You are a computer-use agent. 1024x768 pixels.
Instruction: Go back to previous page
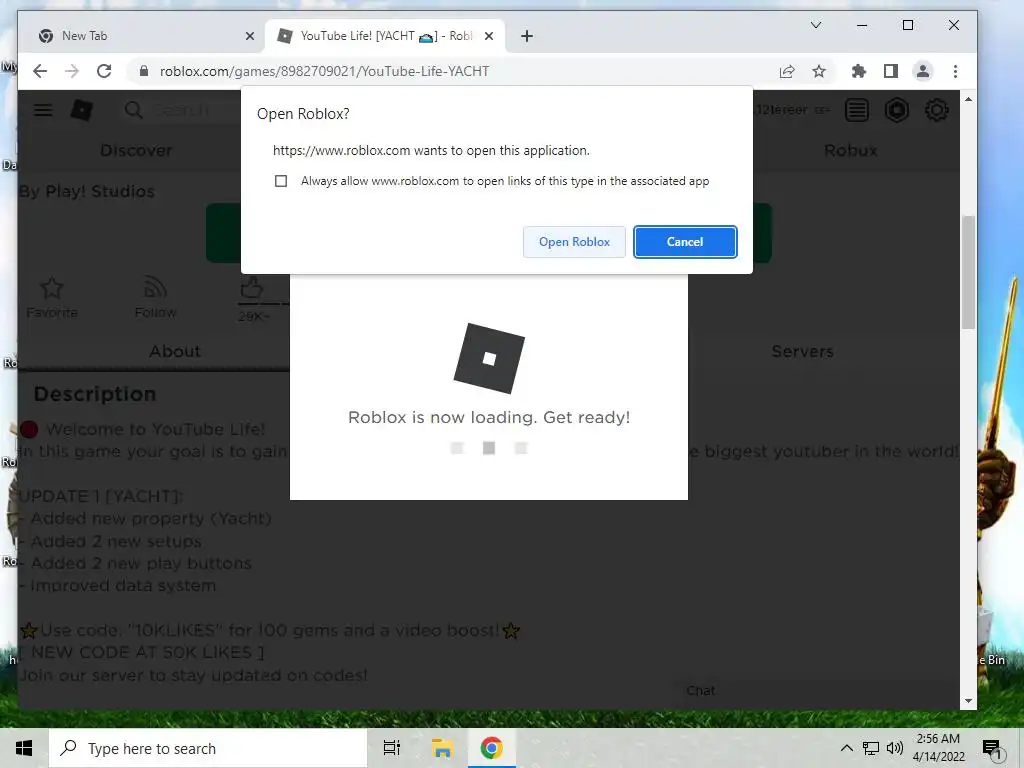(x=40, y=71)
